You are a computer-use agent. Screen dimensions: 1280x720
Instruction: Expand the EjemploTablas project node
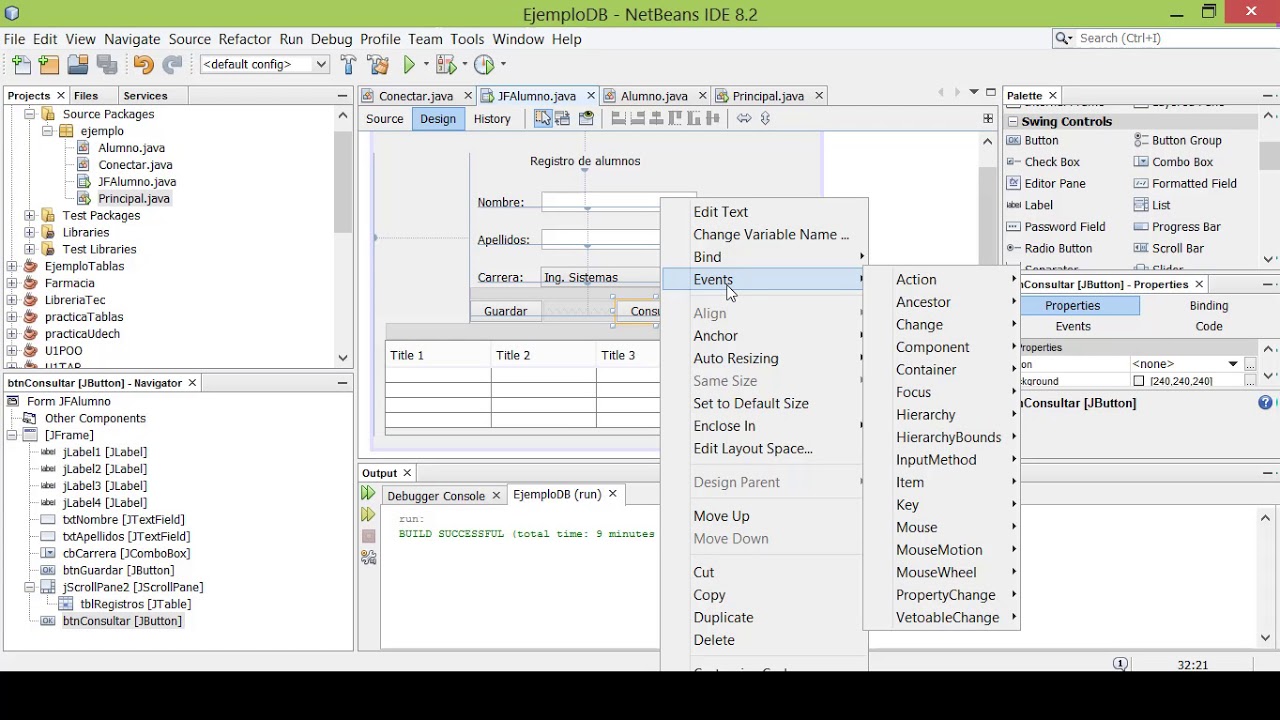tap(11, 266)
